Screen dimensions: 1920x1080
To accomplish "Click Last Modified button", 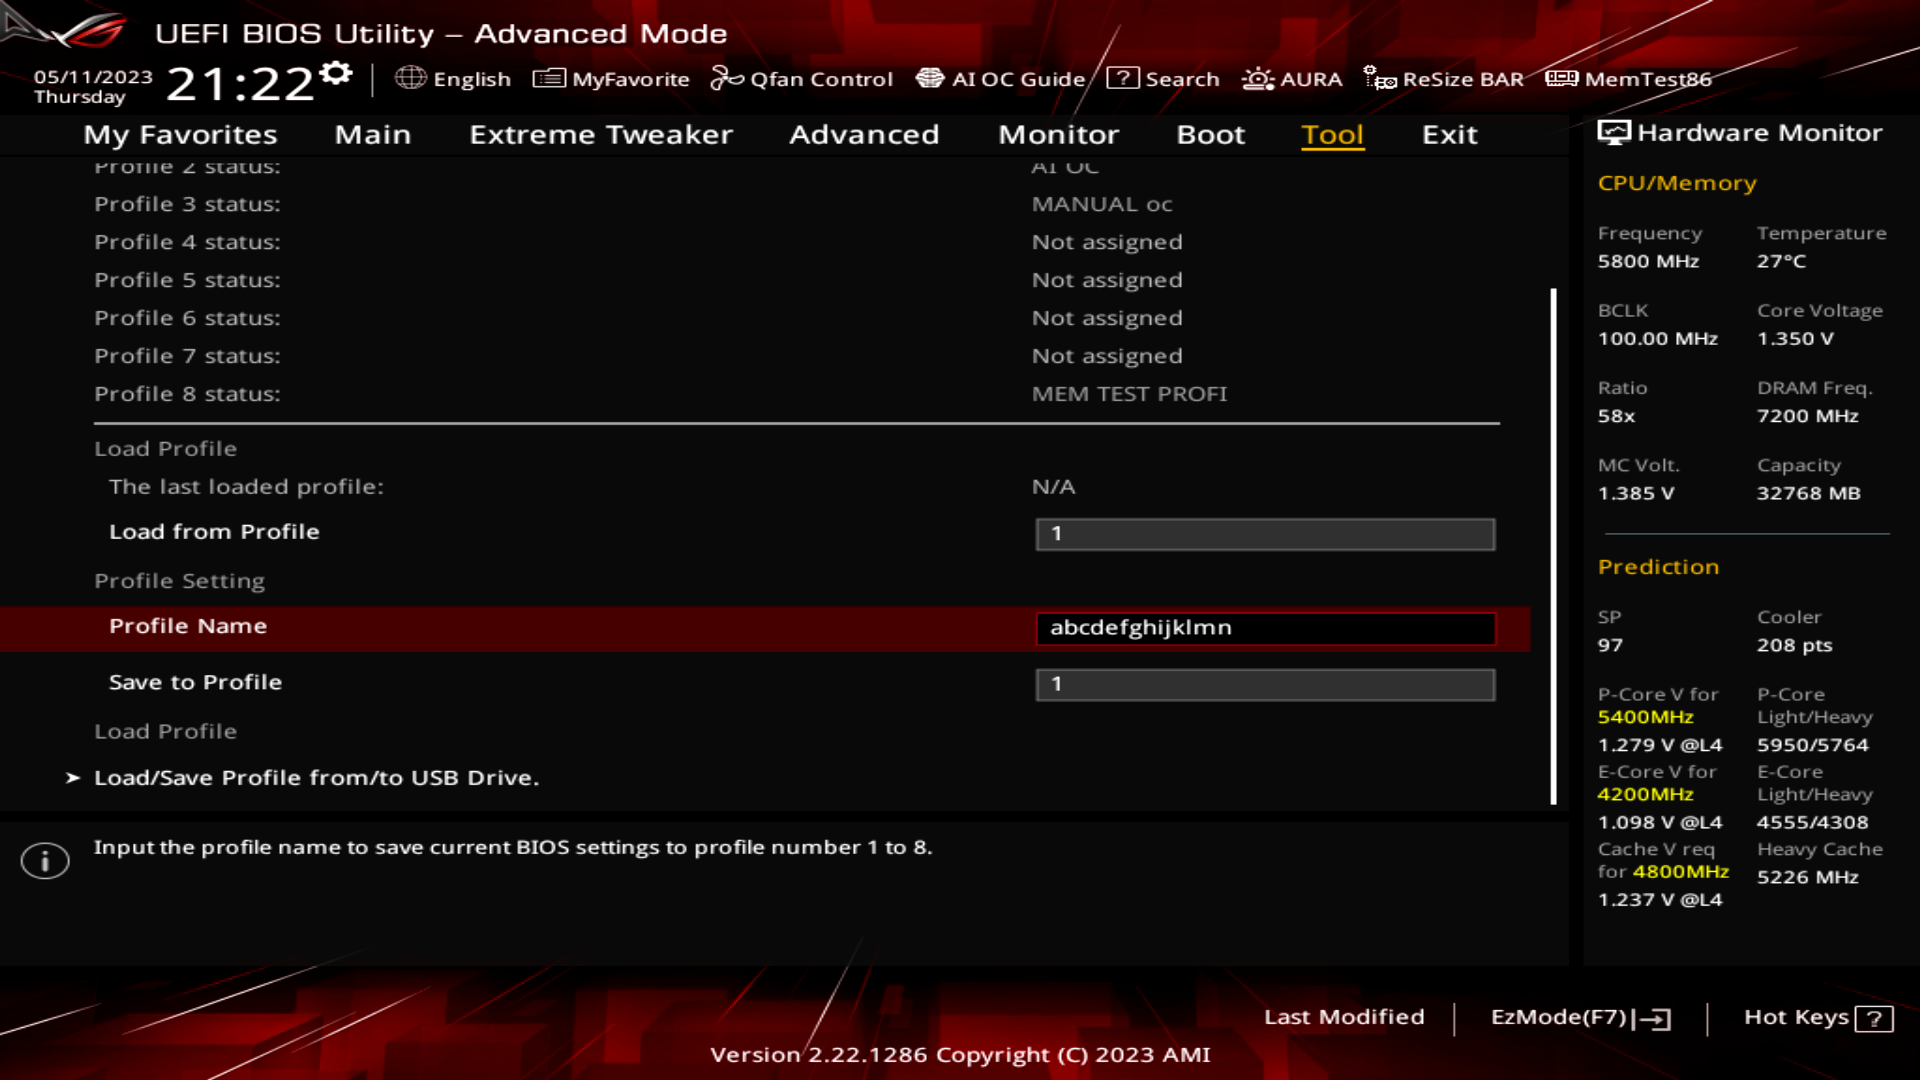I will coord(1344,1017).
